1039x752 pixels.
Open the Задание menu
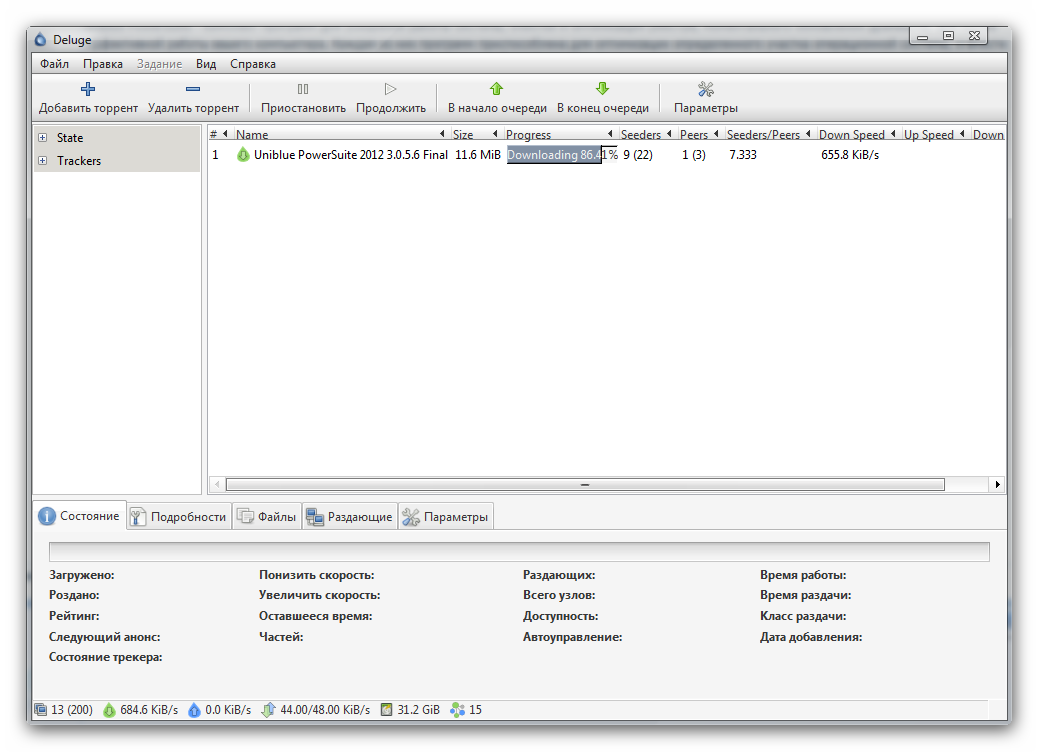coord(160,64)
